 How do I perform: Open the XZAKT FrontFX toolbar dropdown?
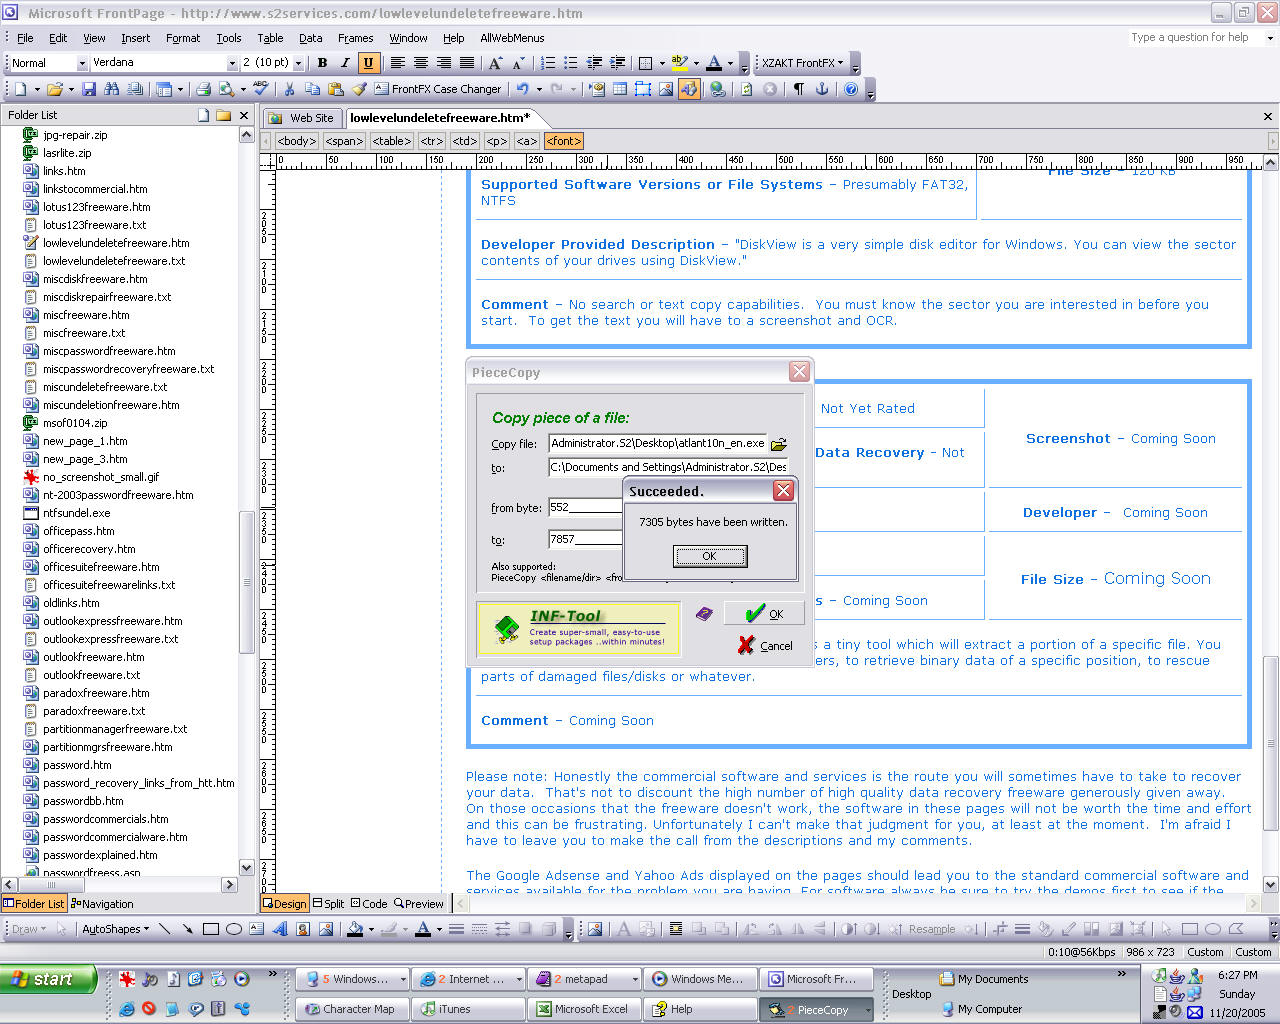click(803, 63)
